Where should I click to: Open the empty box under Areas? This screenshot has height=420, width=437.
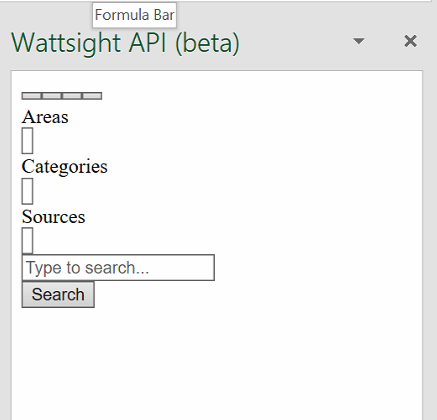(27, 141)
